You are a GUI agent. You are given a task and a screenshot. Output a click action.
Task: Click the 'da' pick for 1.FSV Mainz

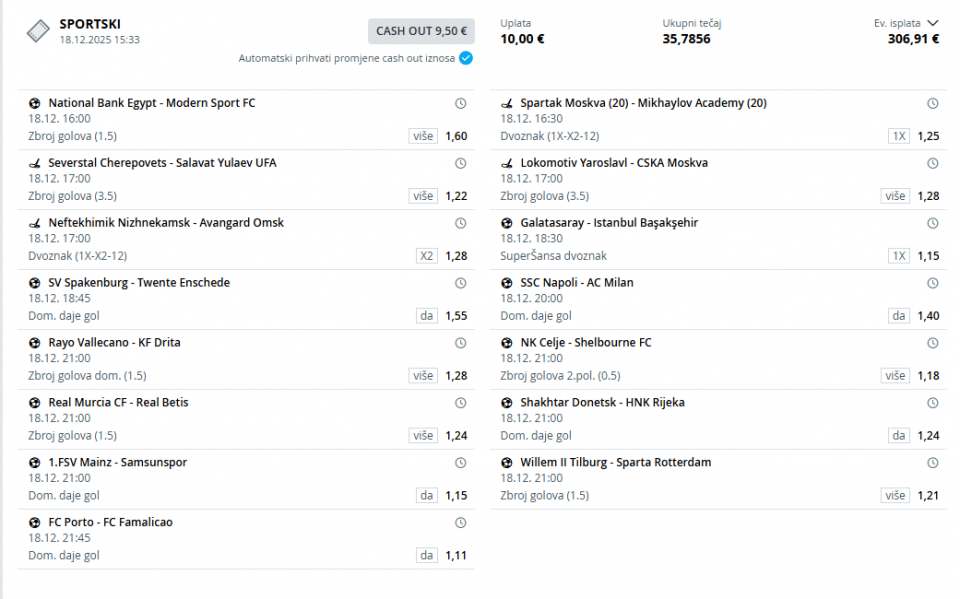(x=427, y=495)
